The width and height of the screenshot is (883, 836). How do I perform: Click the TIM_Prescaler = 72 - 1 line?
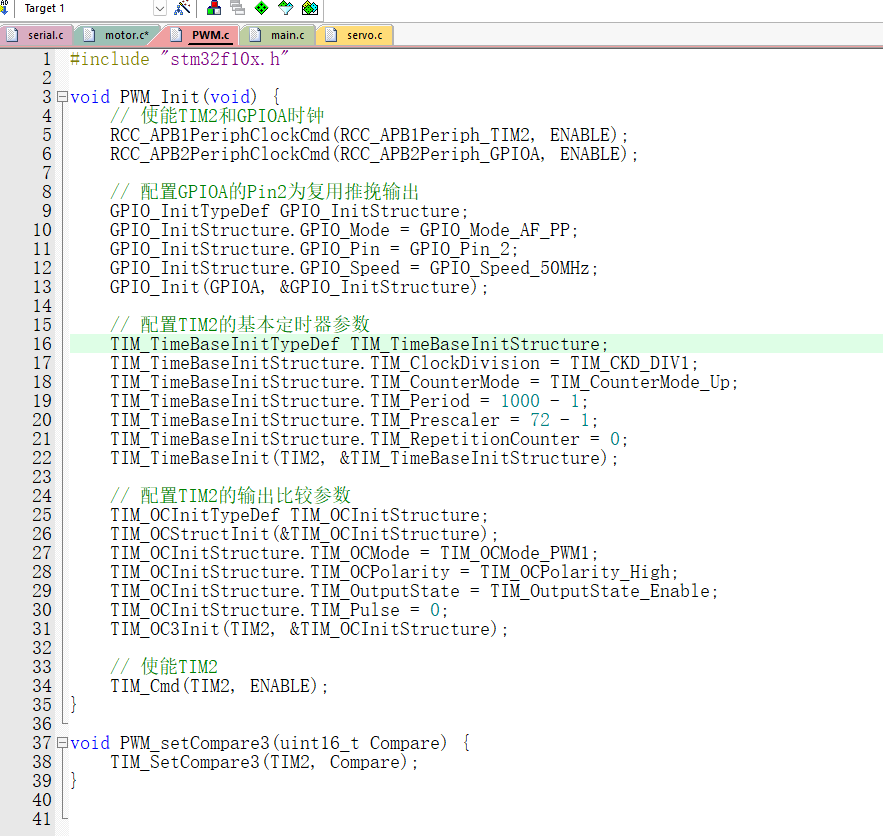pos(354,420)
